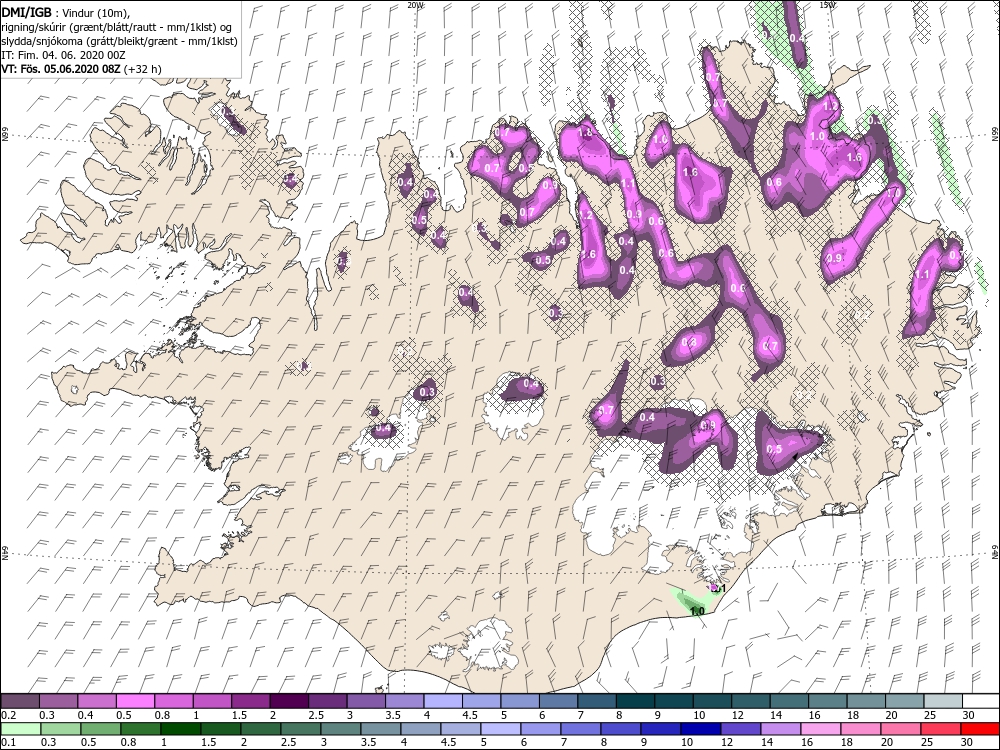
Task: Click the palest green rain swatch from 0.1 to 0.3
Action: tap(20, 728)
